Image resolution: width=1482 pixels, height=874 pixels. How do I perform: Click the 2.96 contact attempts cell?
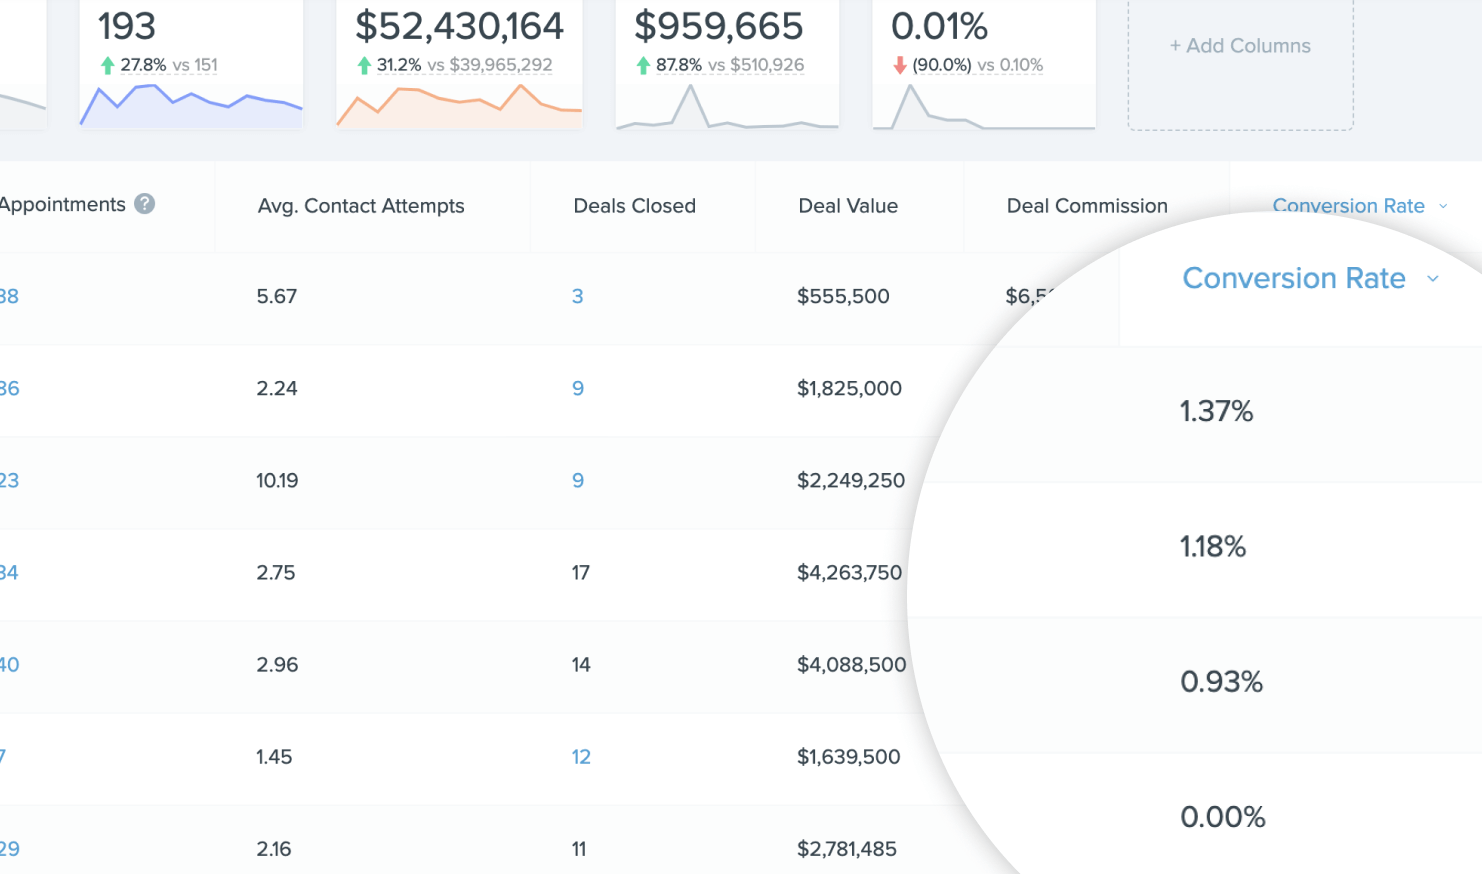tap(277, 665)
